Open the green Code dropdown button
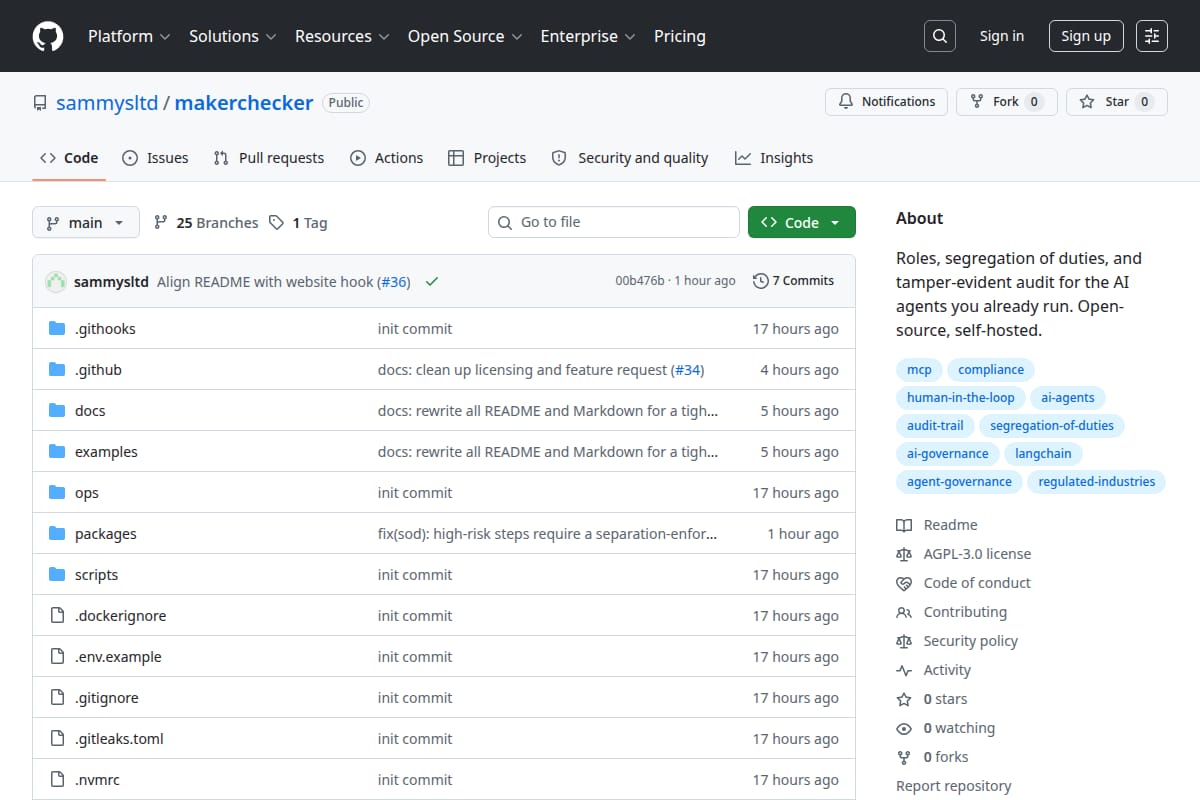 (802, 223)
